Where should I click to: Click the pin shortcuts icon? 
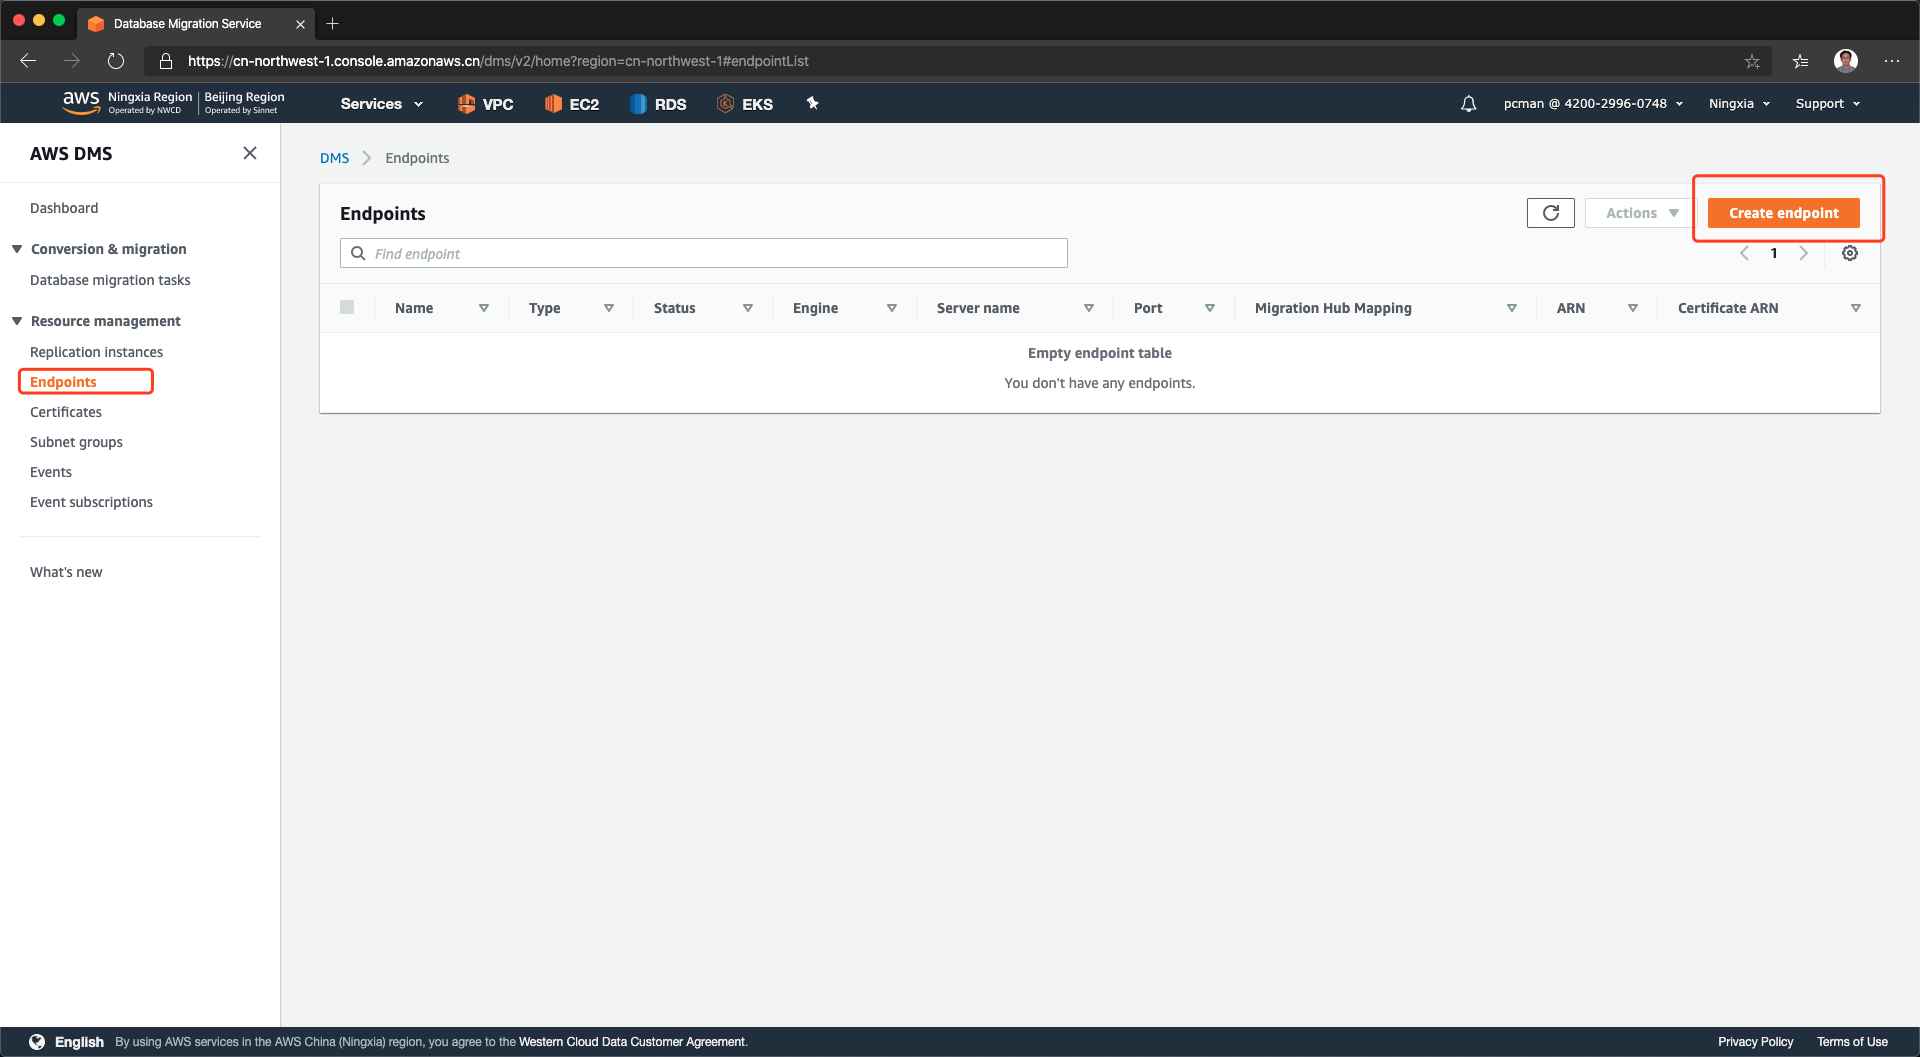click(x=812, y=103)
